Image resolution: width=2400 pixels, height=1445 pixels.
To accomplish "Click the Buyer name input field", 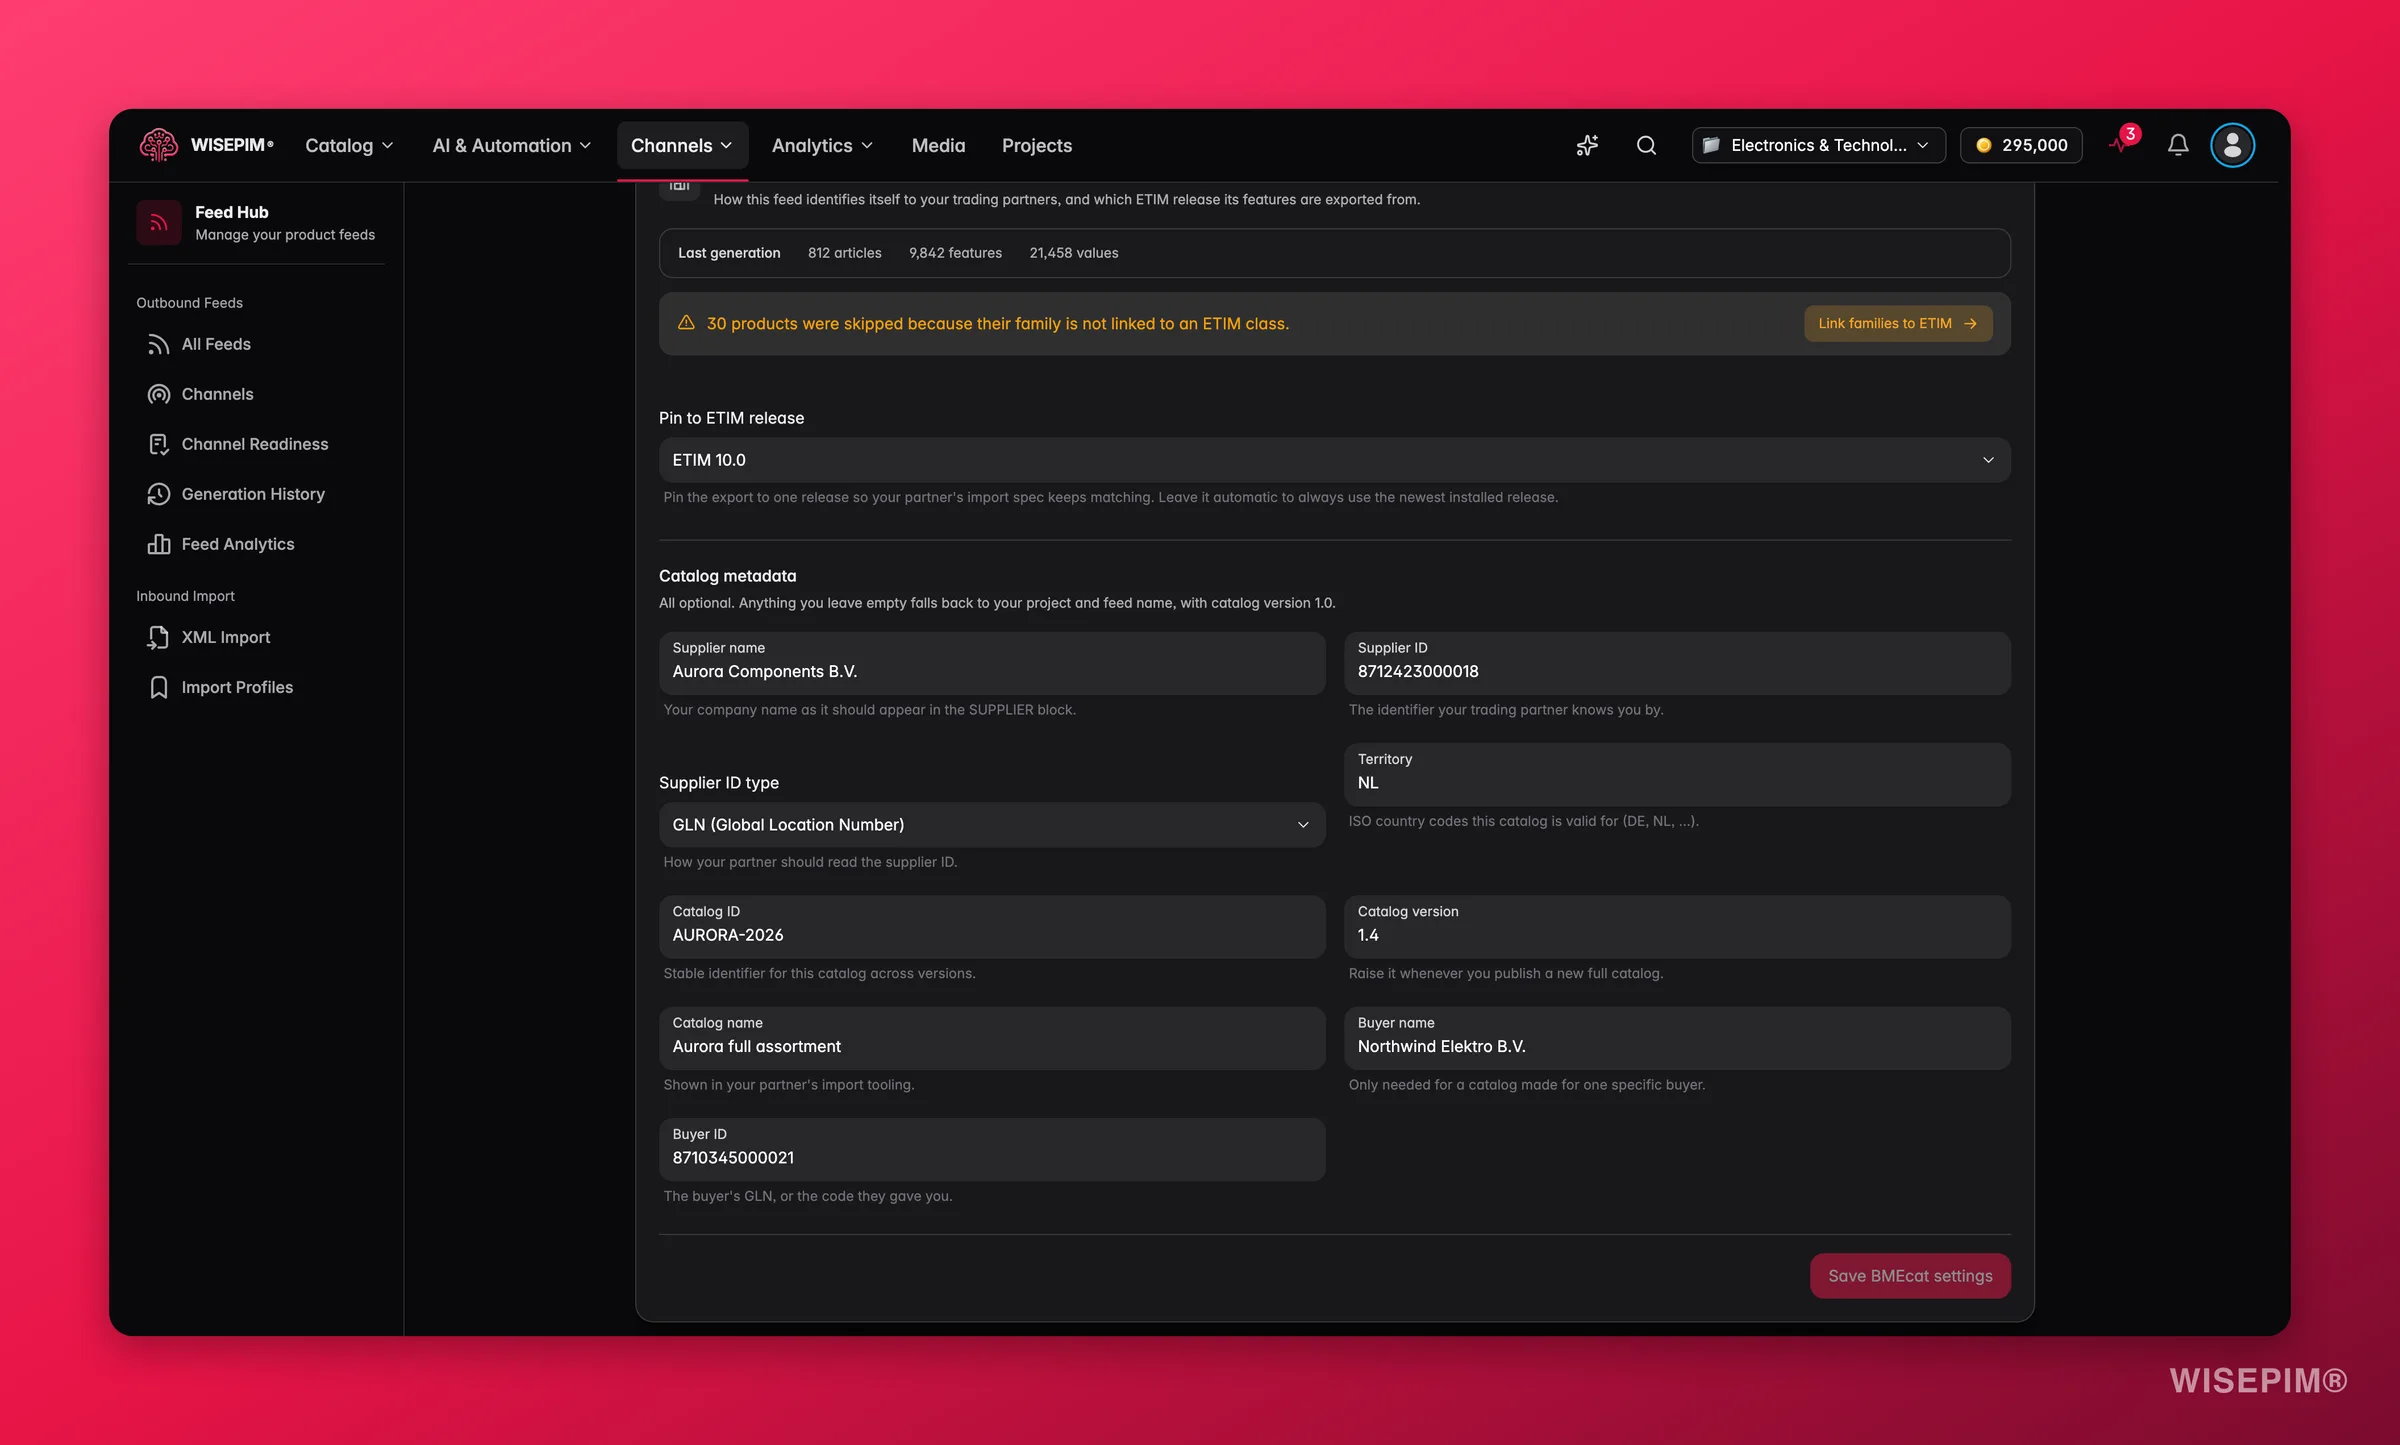I will pos(1676,1038).
